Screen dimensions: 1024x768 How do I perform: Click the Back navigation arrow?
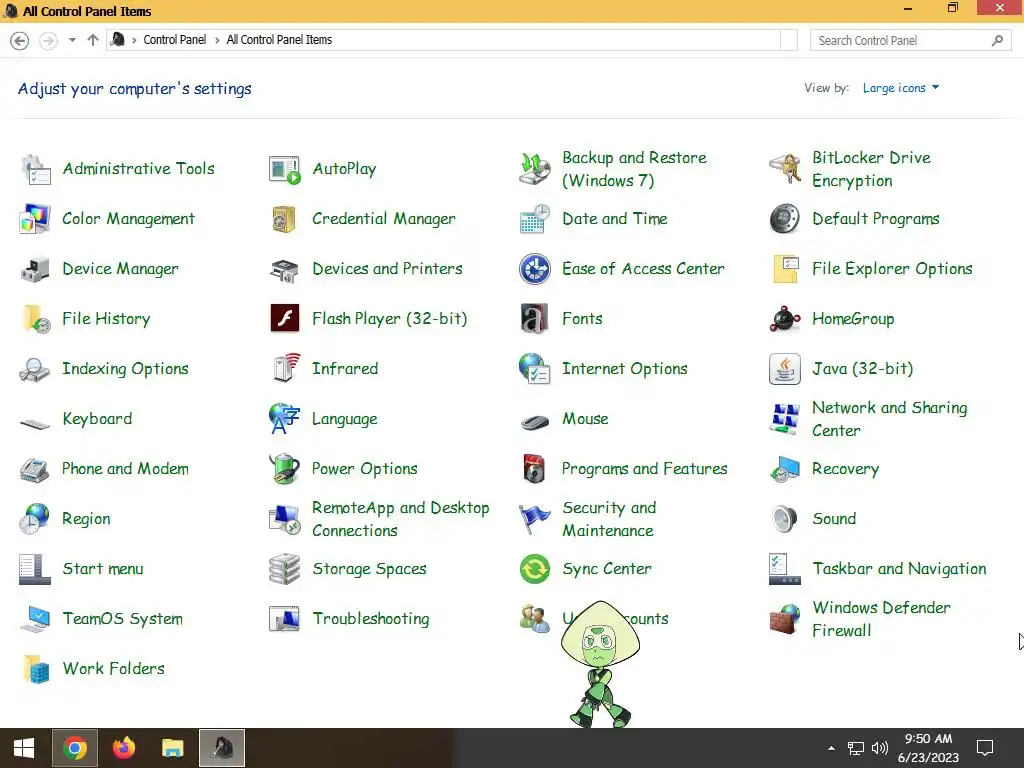pos(20,40)
